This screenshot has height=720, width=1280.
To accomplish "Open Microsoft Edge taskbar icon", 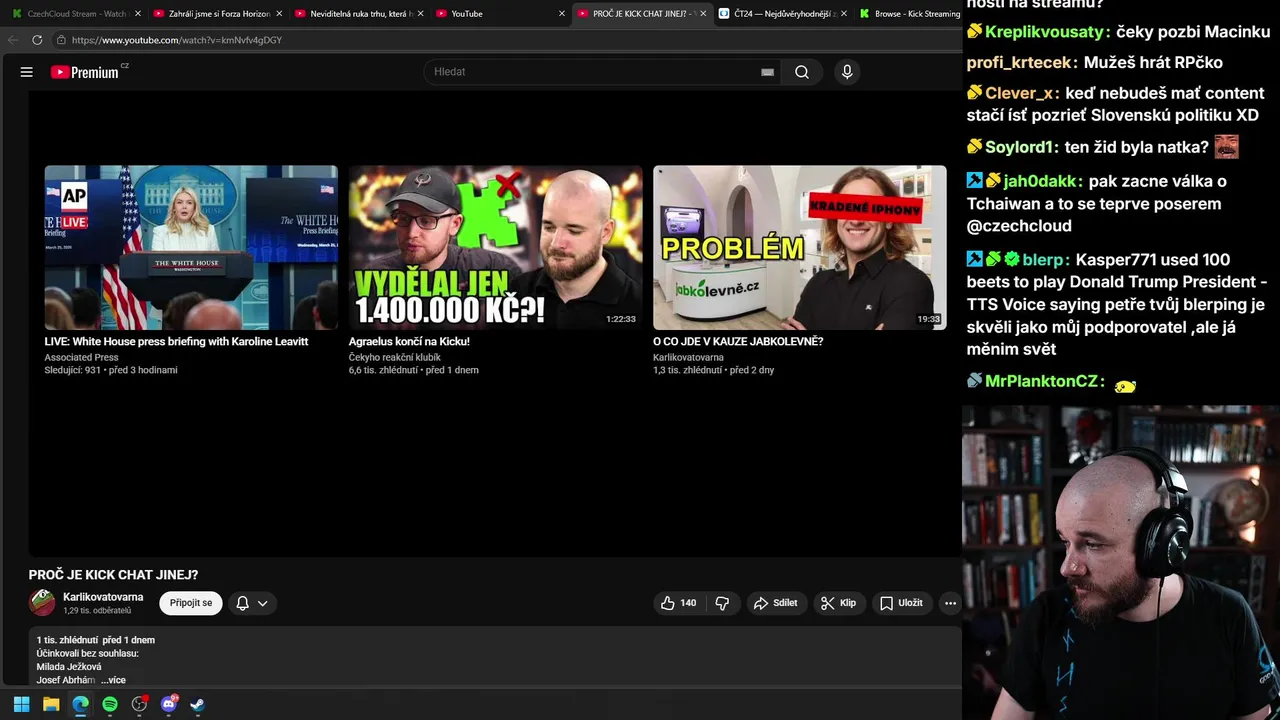I will [x=80, y=704].
